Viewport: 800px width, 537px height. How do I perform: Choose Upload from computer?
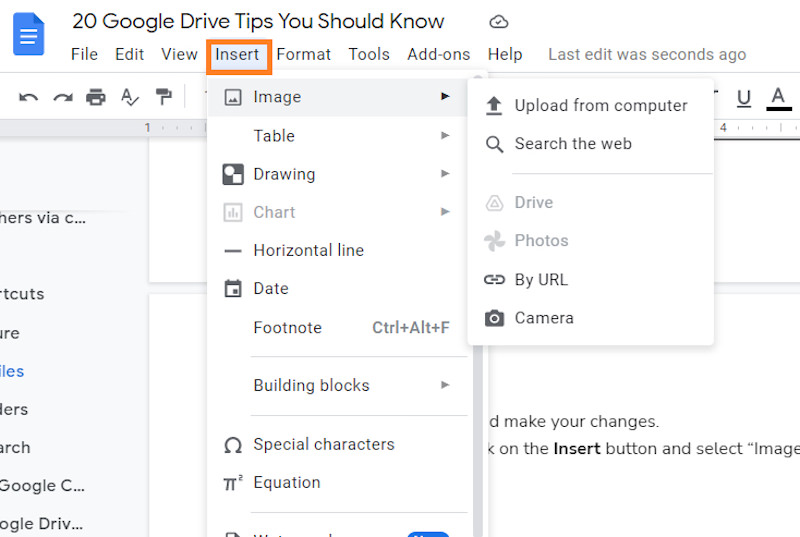[x=591, y=106]
